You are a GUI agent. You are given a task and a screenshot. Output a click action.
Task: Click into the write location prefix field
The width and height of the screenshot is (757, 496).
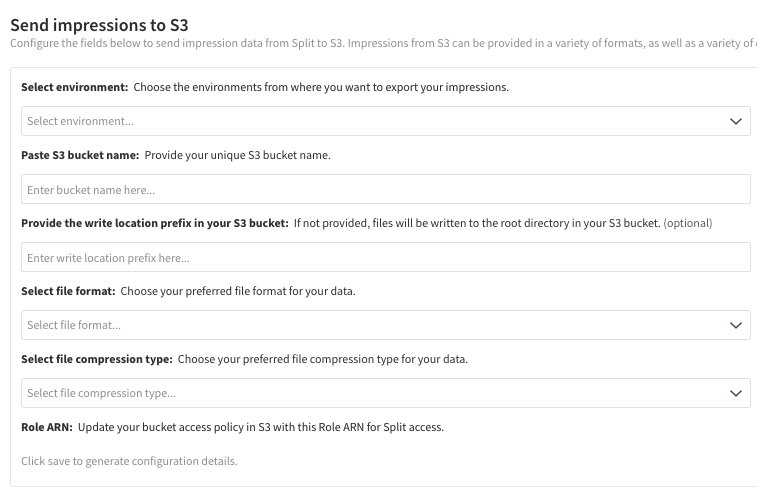click(385, 257)
